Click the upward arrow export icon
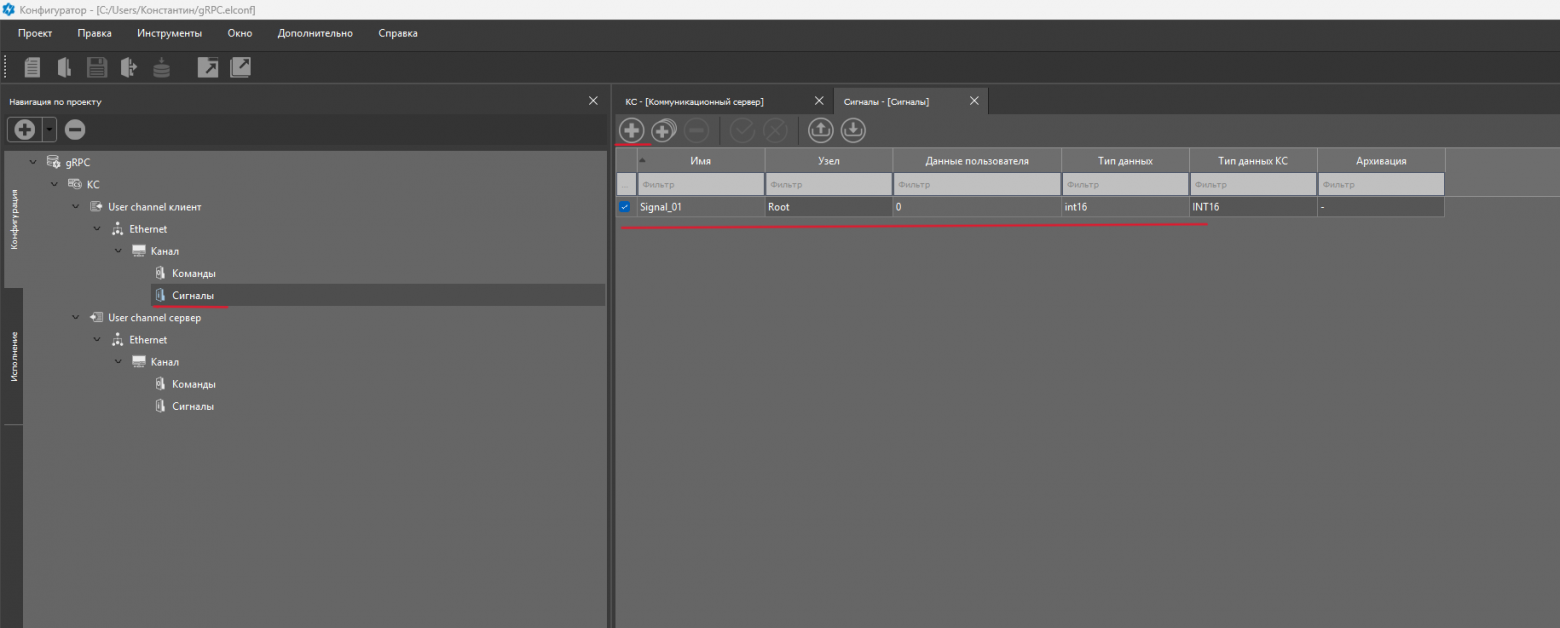 point(821,130)
